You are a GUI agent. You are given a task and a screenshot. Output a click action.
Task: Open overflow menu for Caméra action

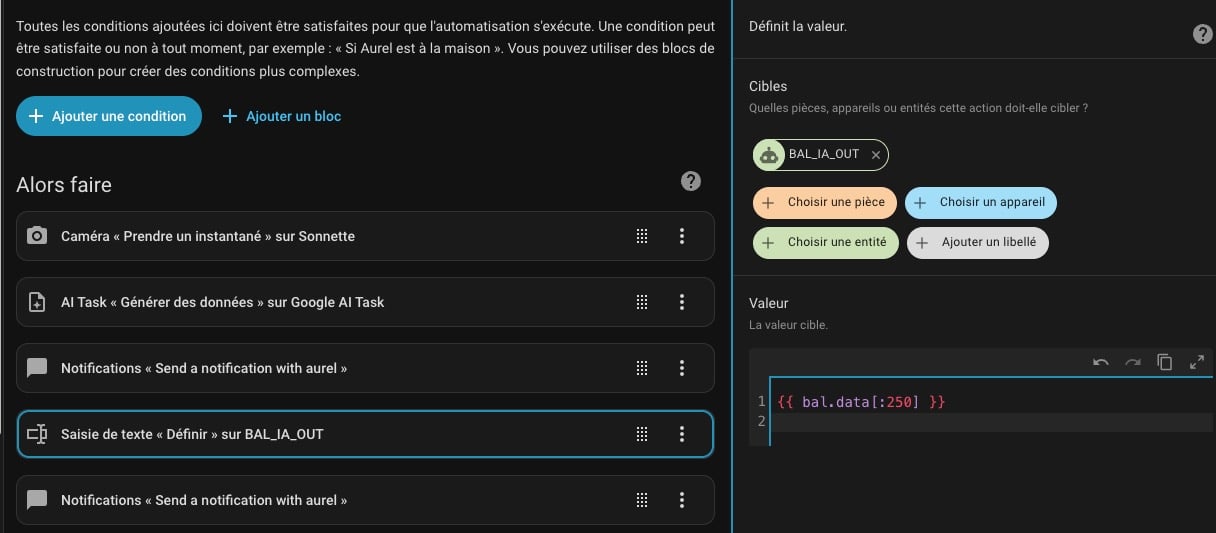682,236
